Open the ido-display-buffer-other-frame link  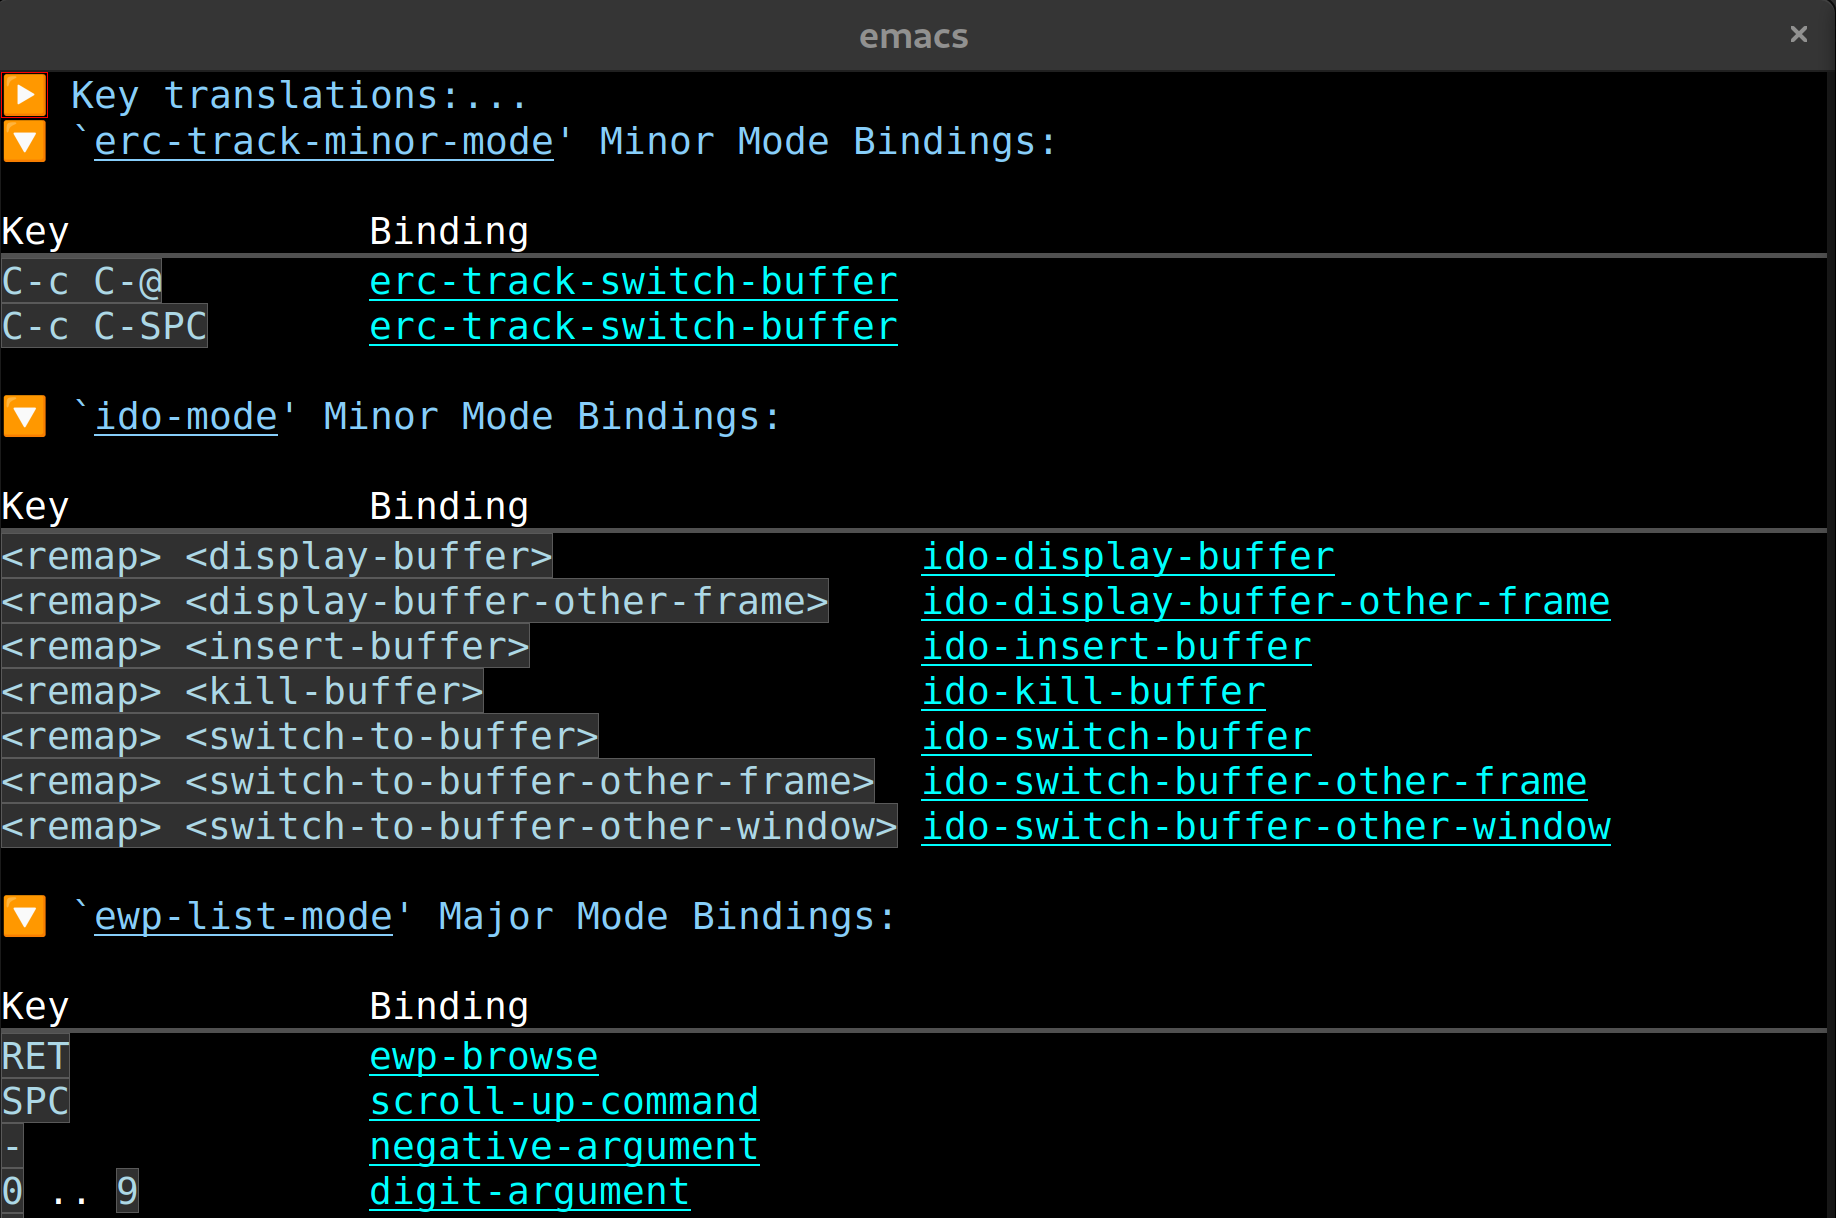[1266, 602]
